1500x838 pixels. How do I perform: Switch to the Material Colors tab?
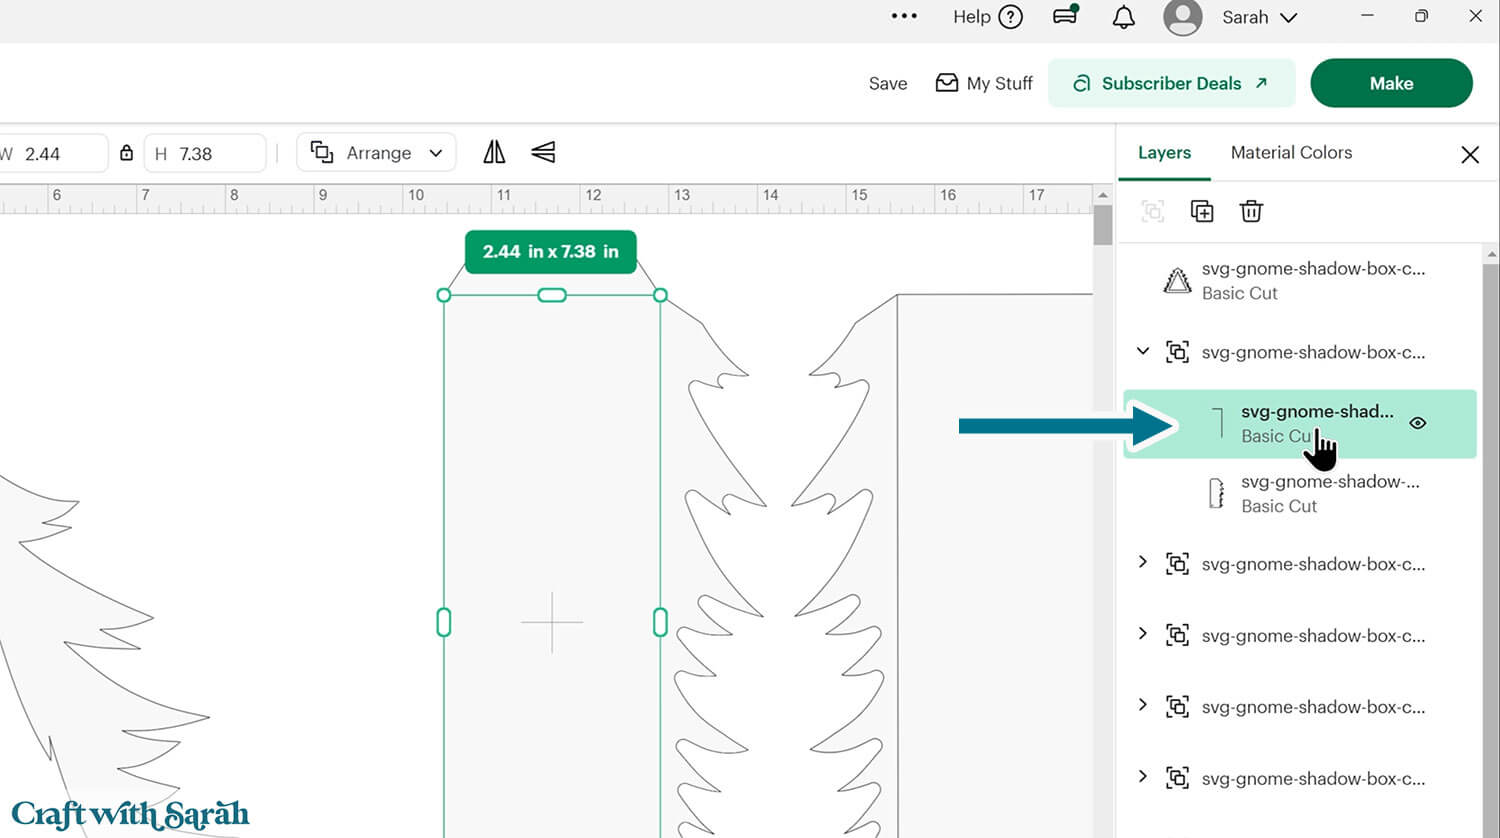coord(1291,152)
